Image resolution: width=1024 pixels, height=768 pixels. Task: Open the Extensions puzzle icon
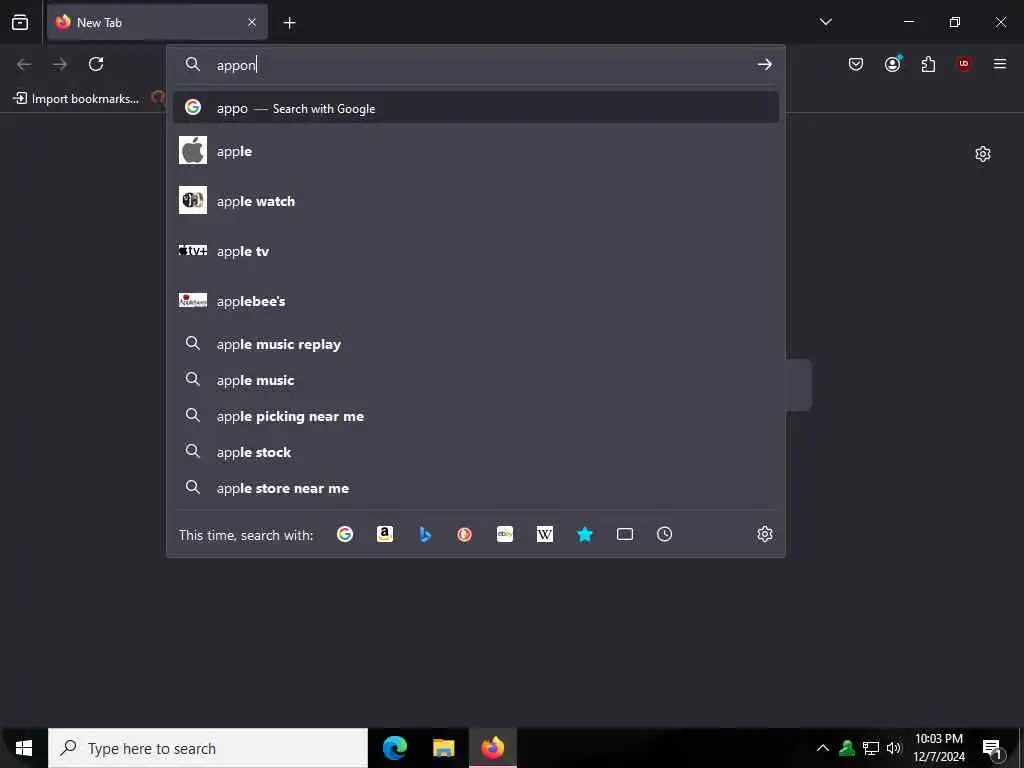pyautogui.click(x=928, y=64)
